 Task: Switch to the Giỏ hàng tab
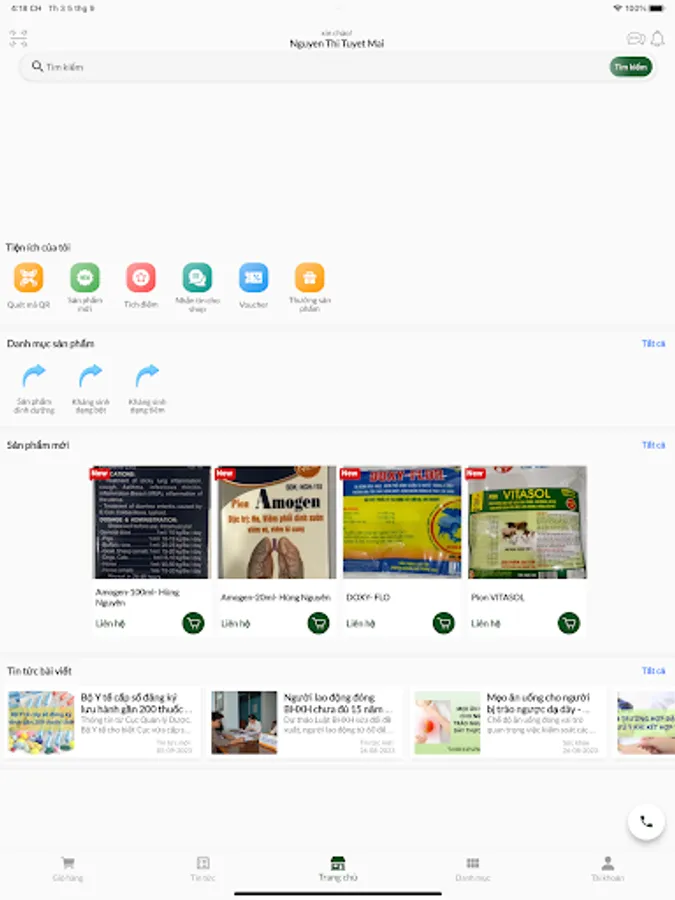click(68, 868)
